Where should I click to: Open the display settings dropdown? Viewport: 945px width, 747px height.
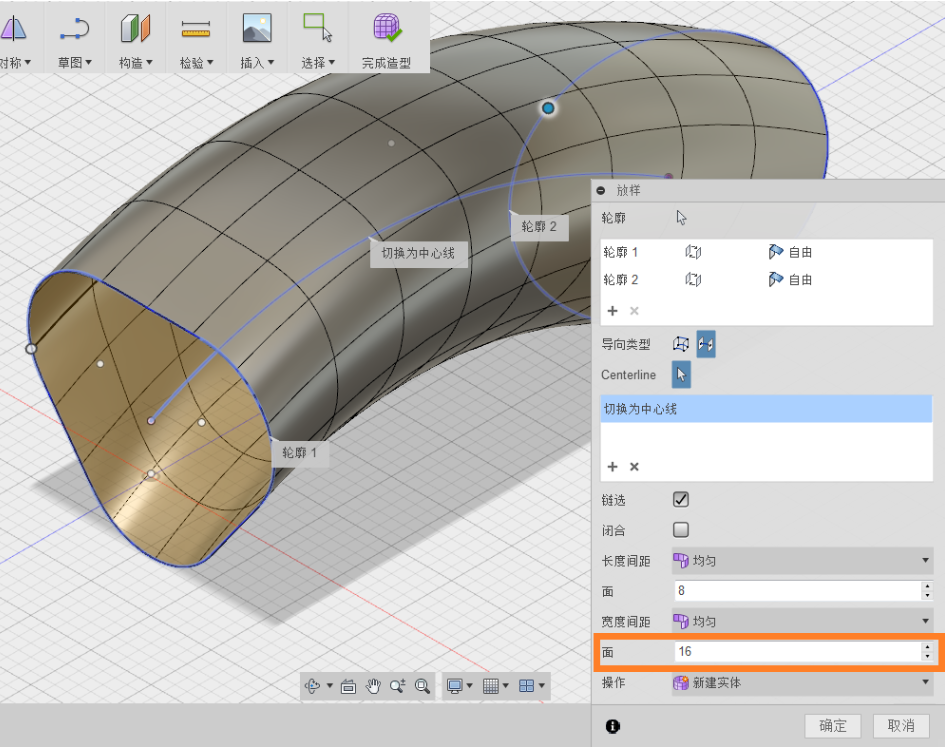(464, 686)
